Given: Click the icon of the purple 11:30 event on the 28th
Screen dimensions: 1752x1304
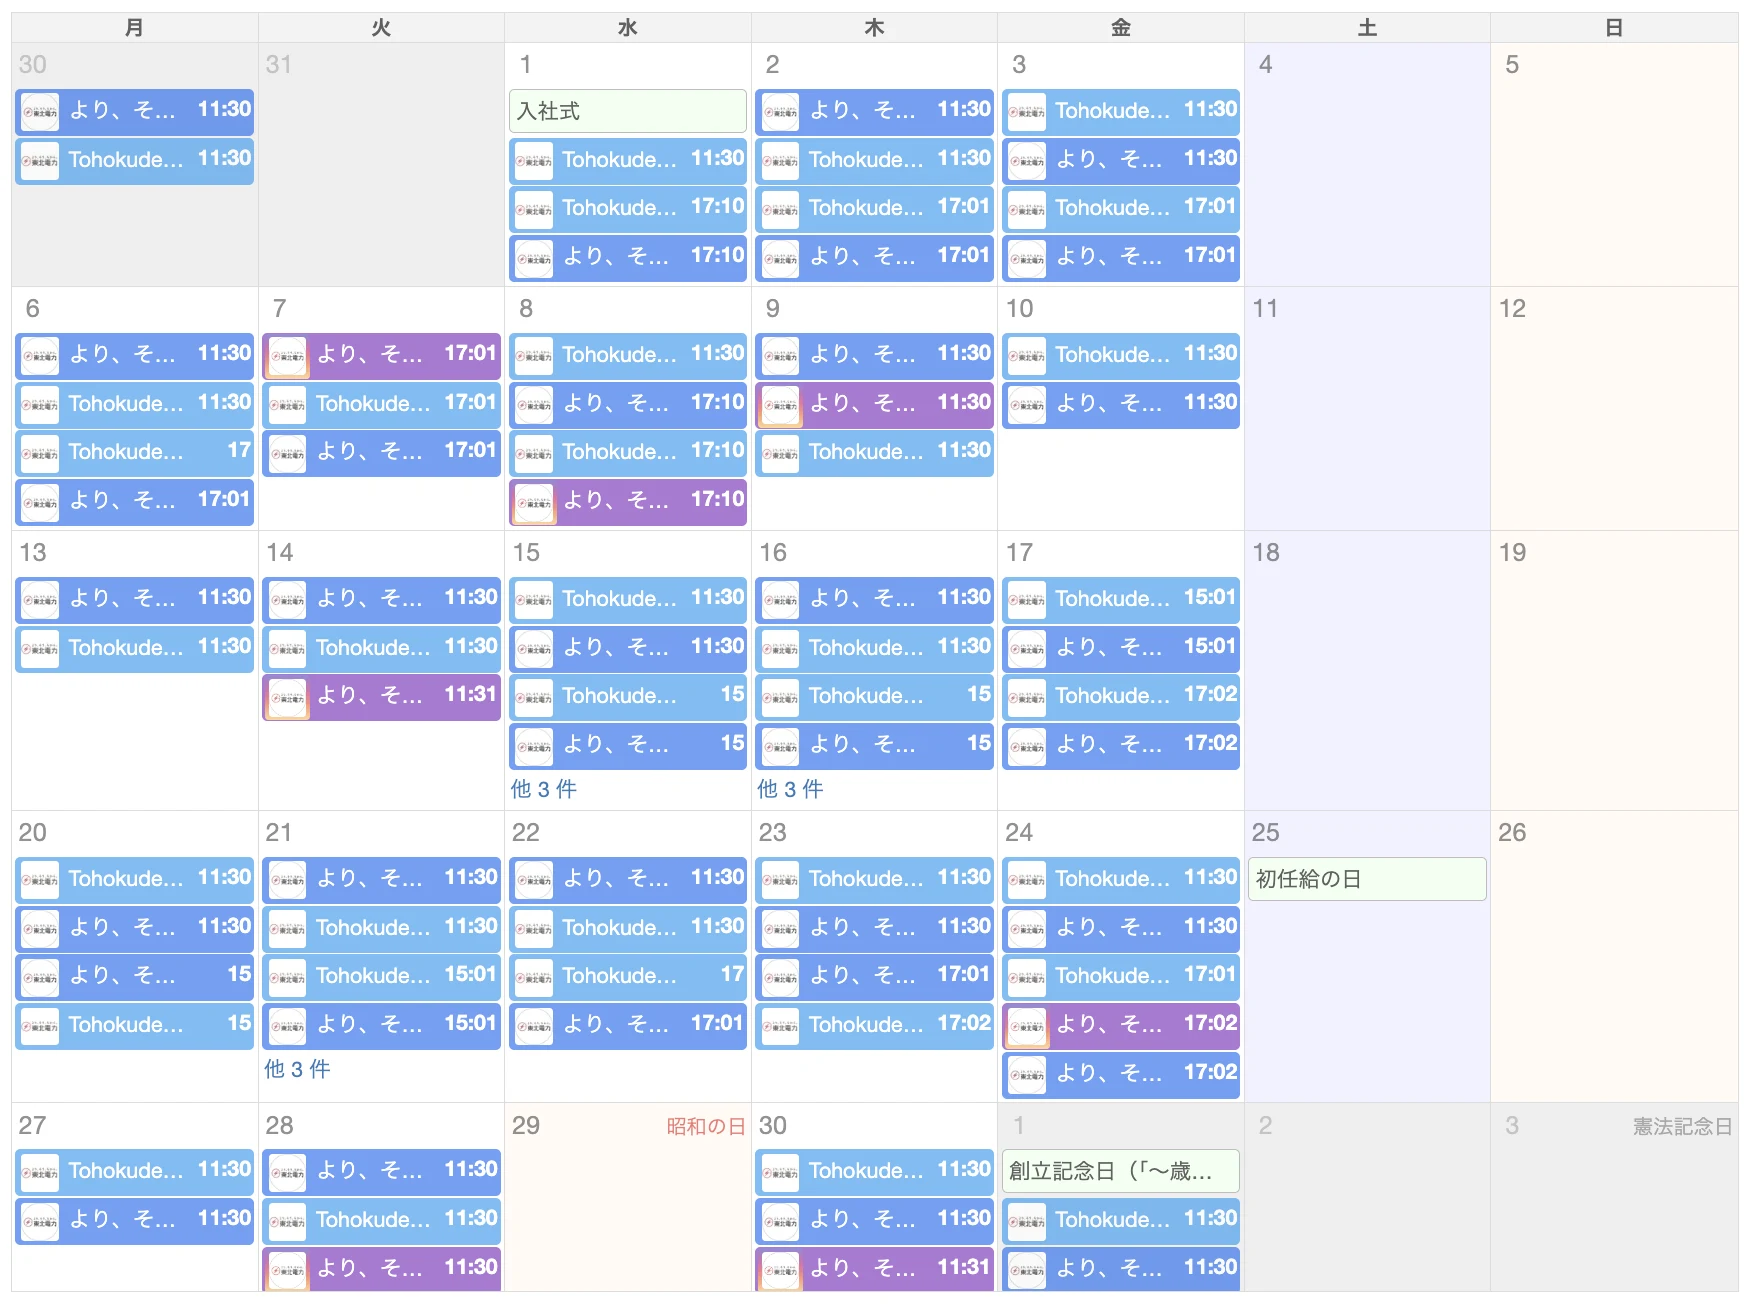Looking at the screenshot, I should point(288,1270).
